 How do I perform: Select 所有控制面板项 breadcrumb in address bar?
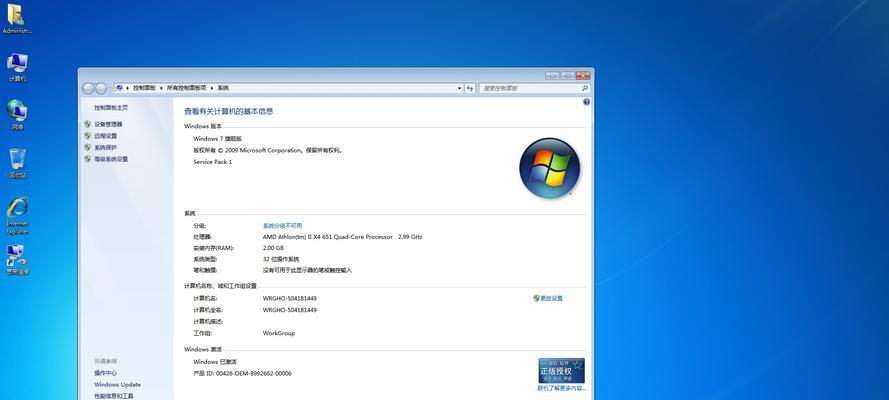tap(187, 88)
